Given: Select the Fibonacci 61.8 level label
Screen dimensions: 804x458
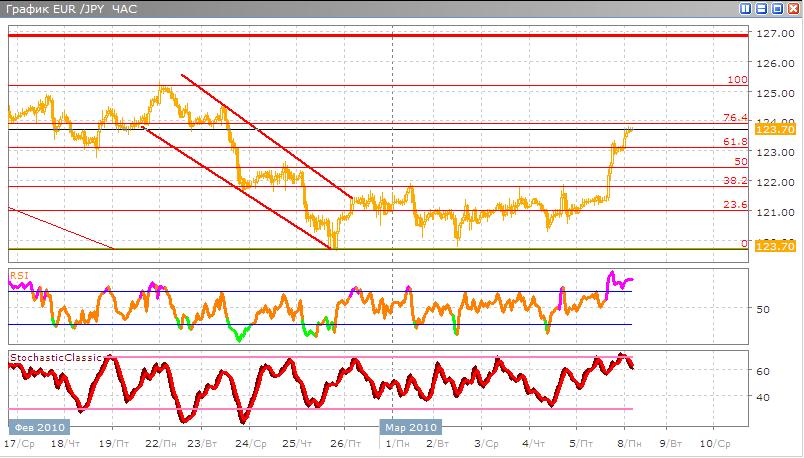Looking at the screenshot, I should [735, 142].
